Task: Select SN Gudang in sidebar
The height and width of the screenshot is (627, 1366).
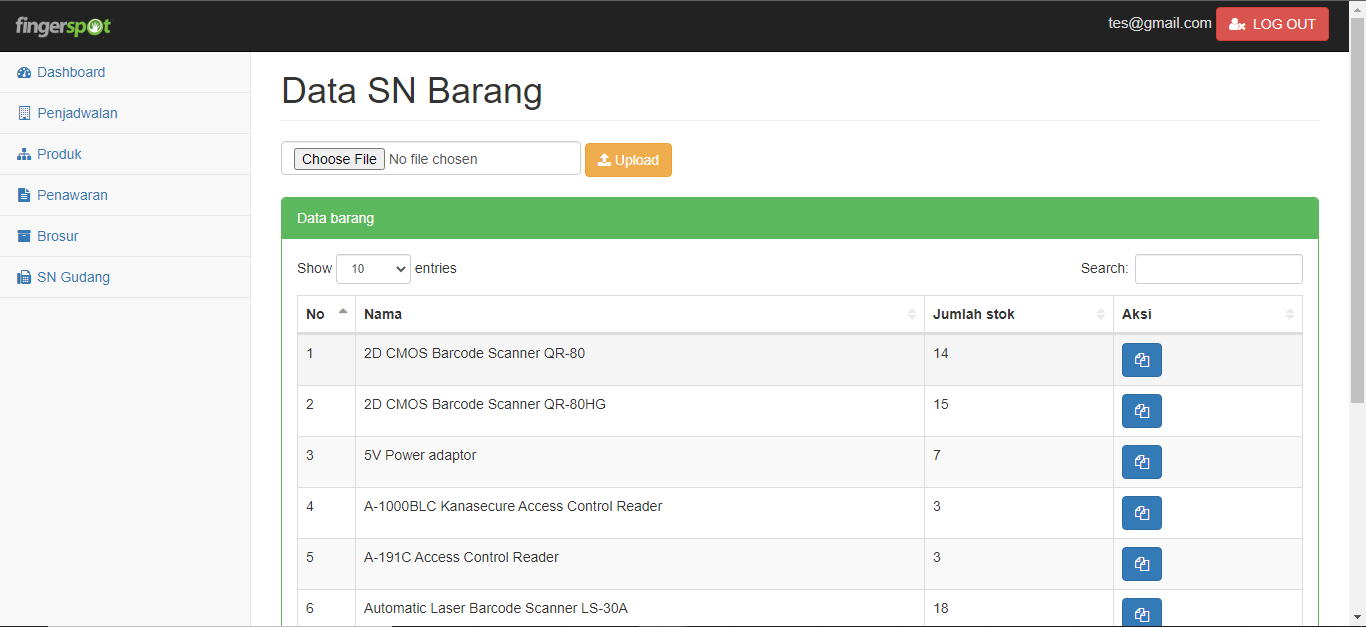Action: point(73,277)
